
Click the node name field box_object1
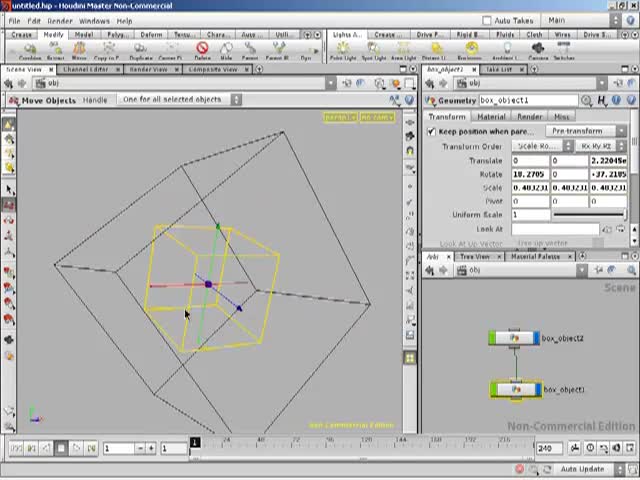coord(528,100)
